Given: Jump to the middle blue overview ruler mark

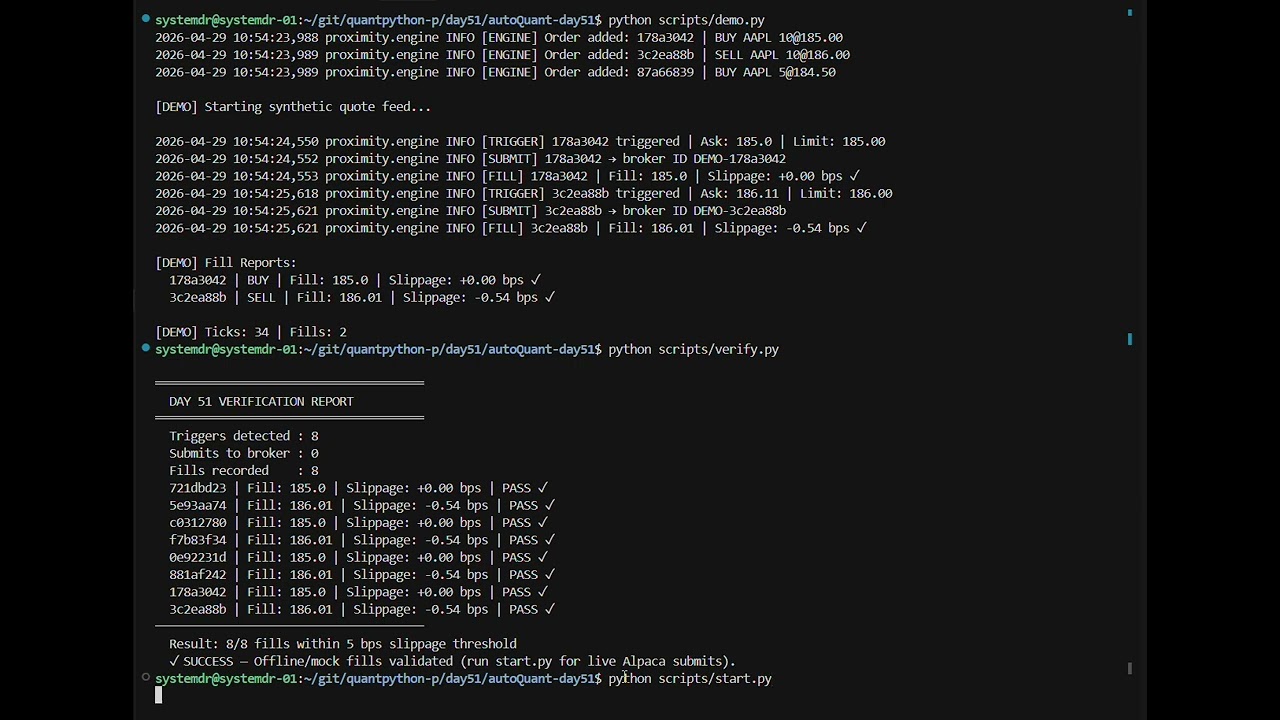Looking at the screenshot, I should point(1130,339).
